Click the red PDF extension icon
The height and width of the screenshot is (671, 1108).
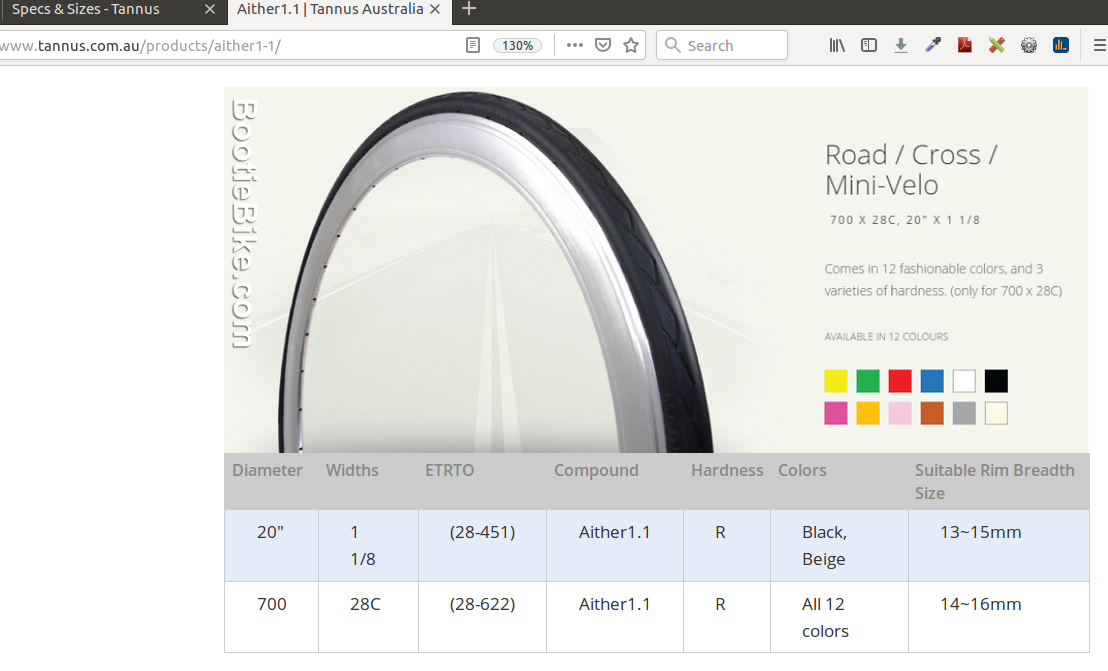coord(965,45)
